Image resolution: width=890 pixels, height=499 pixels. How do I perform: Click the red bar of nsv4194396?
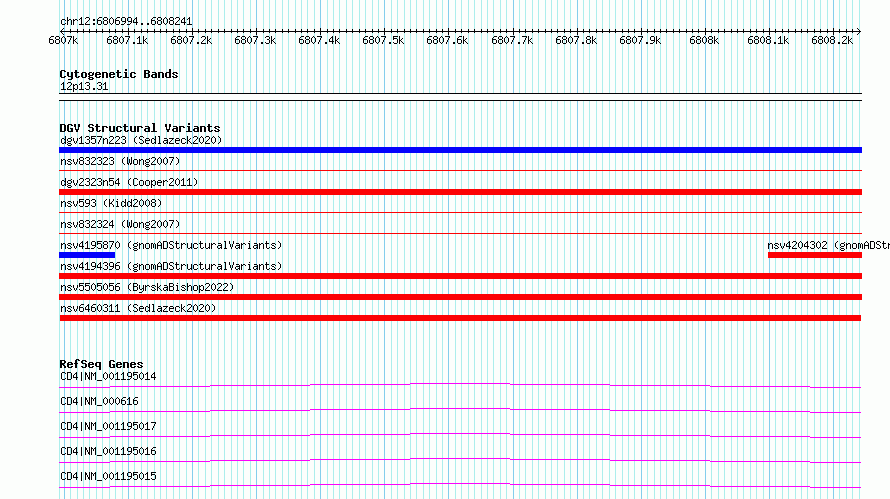pyautogui.click(x=460, y=276)
